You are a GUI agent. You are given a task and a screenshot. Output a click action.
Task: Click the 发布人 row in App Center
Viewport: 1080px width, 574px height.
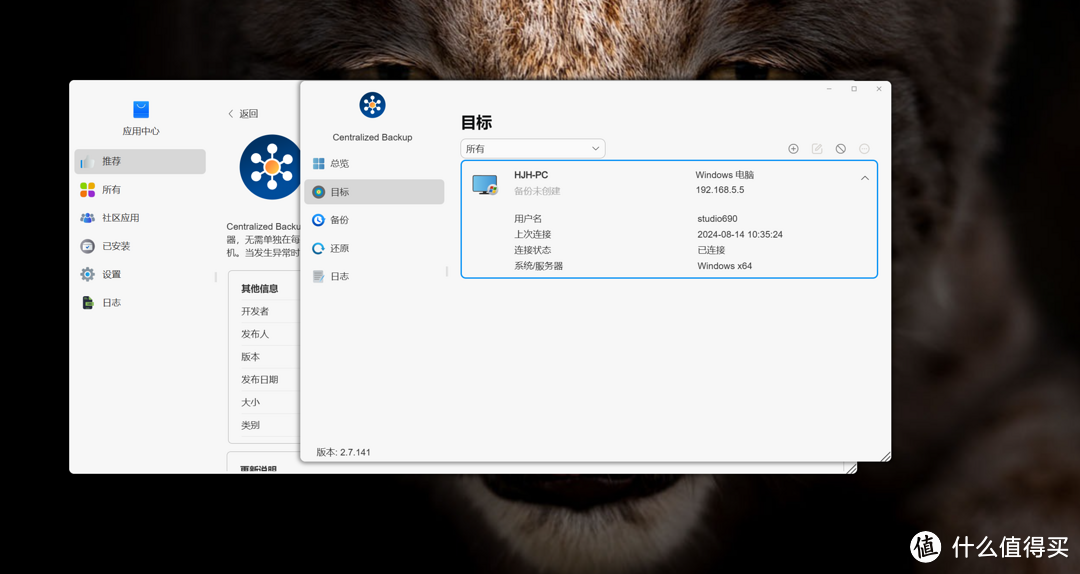269,334
